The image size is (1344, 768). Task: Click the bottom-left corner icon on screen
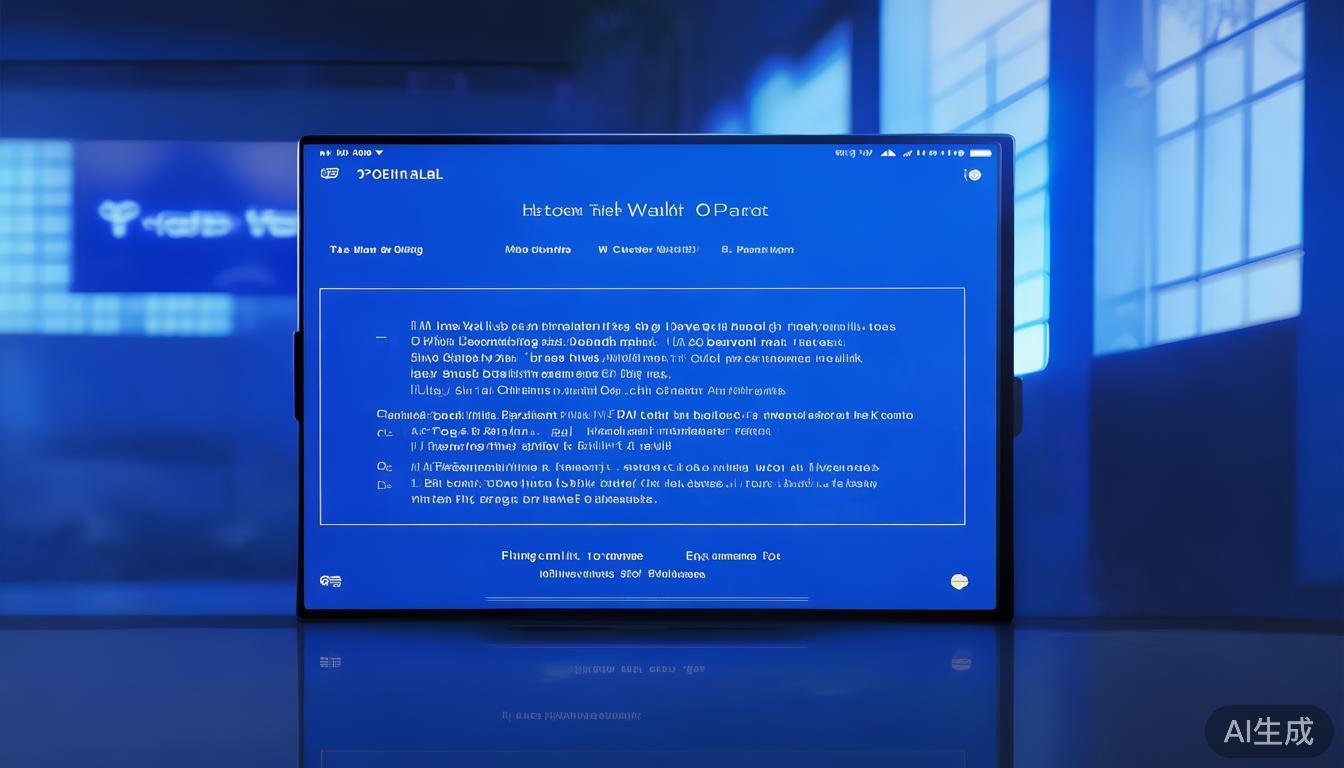[x=331, y=581]
